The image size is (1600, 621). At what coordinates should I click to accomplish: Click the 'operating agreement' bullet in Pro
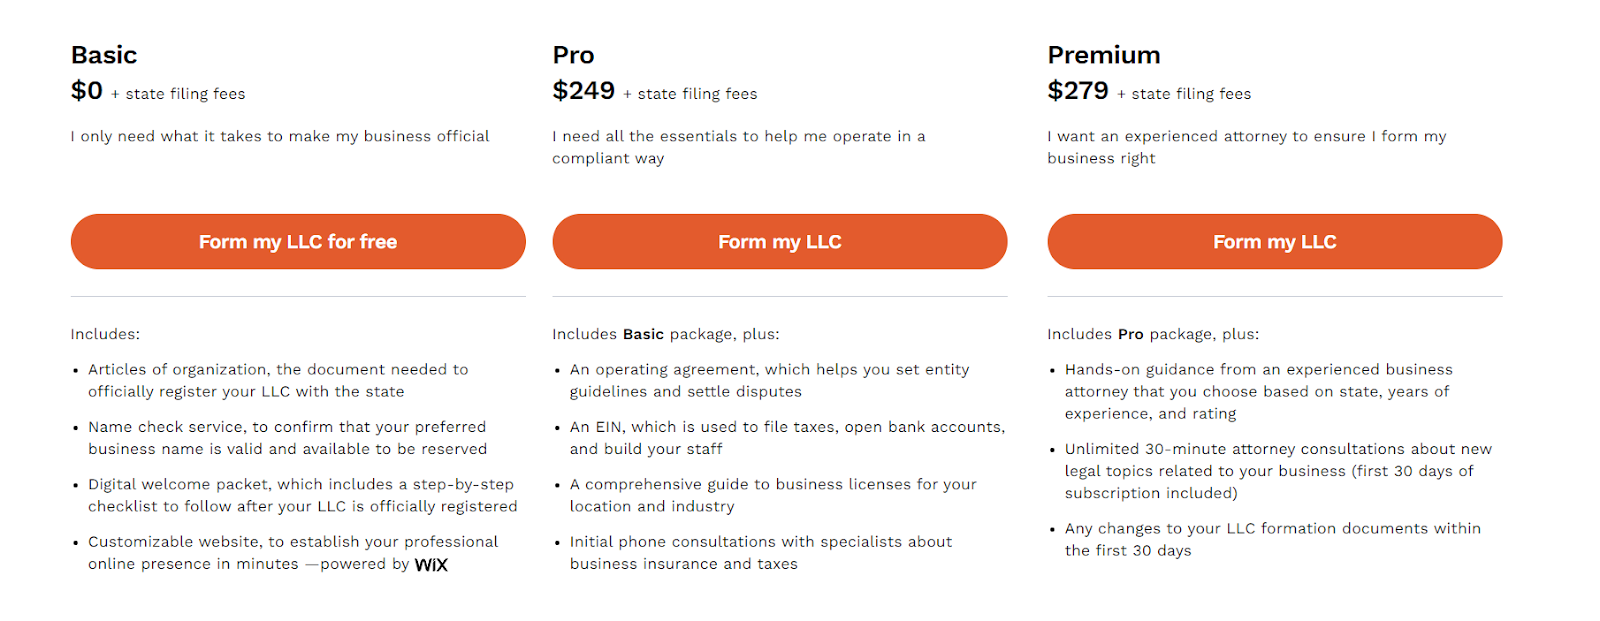[x=770, y=380]
